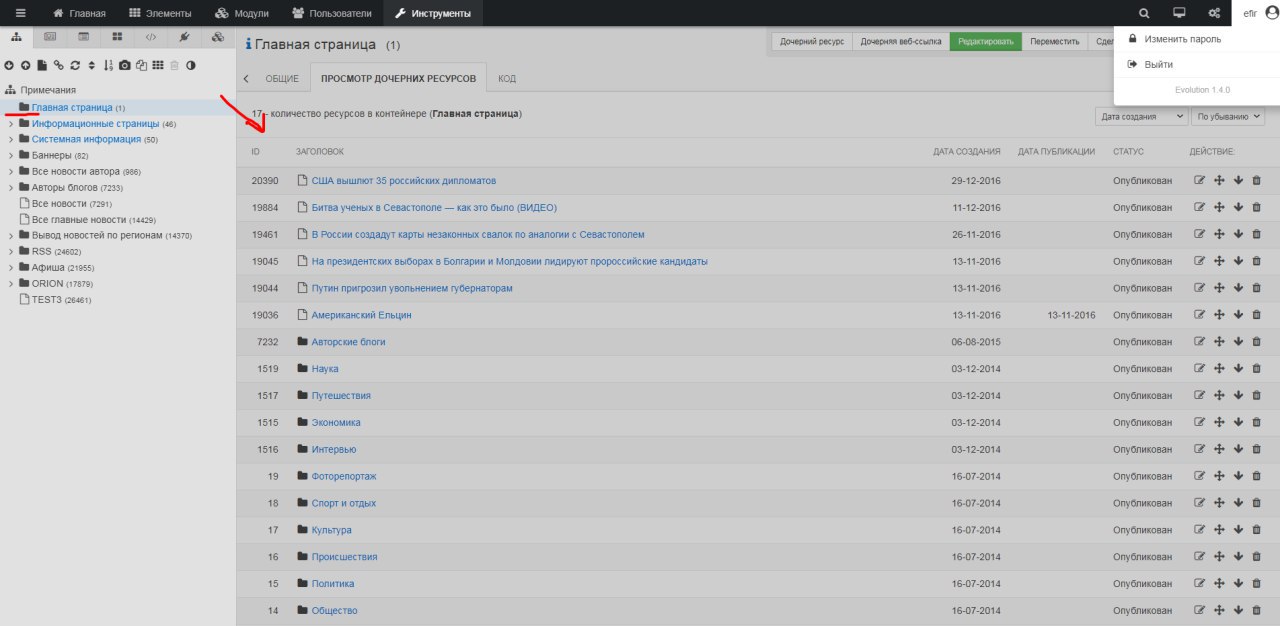
Task: Expand the Все новости автора tree node
Action: 11,172
